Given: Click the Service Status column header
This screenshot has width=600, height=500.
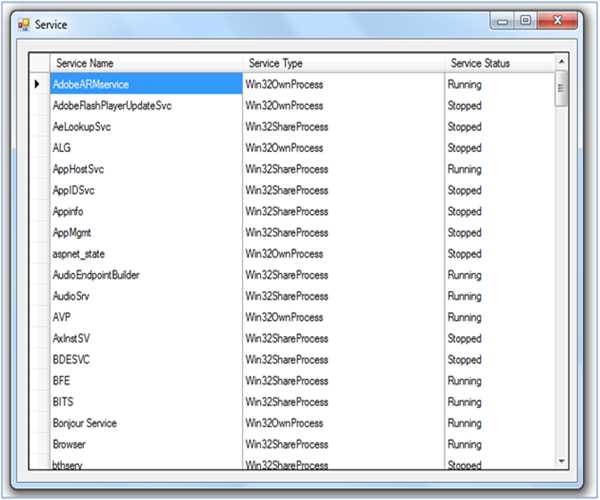Looking at the screenshot, I should pos(497,63).
